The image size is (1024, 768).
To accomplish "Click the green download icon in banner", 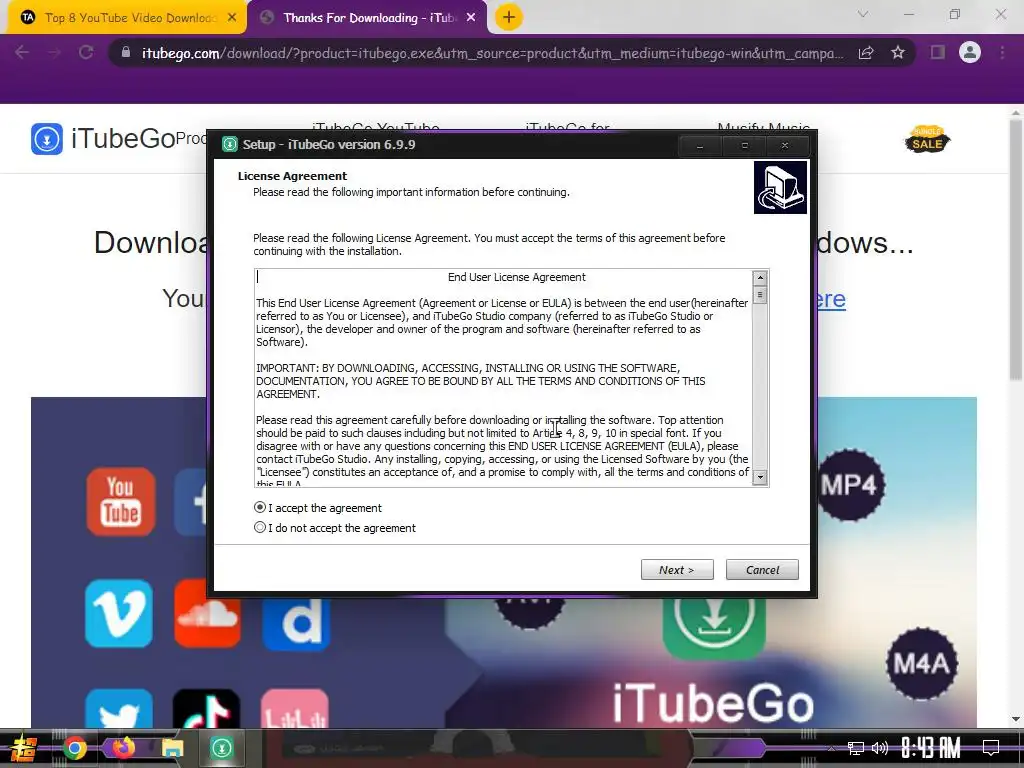I will (x=714, y=628).
